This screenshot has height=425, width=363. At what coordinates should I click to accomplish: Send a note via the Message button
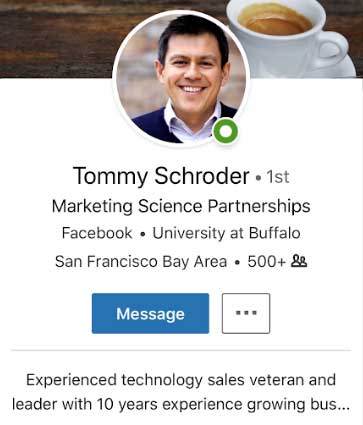pos(150,313)
